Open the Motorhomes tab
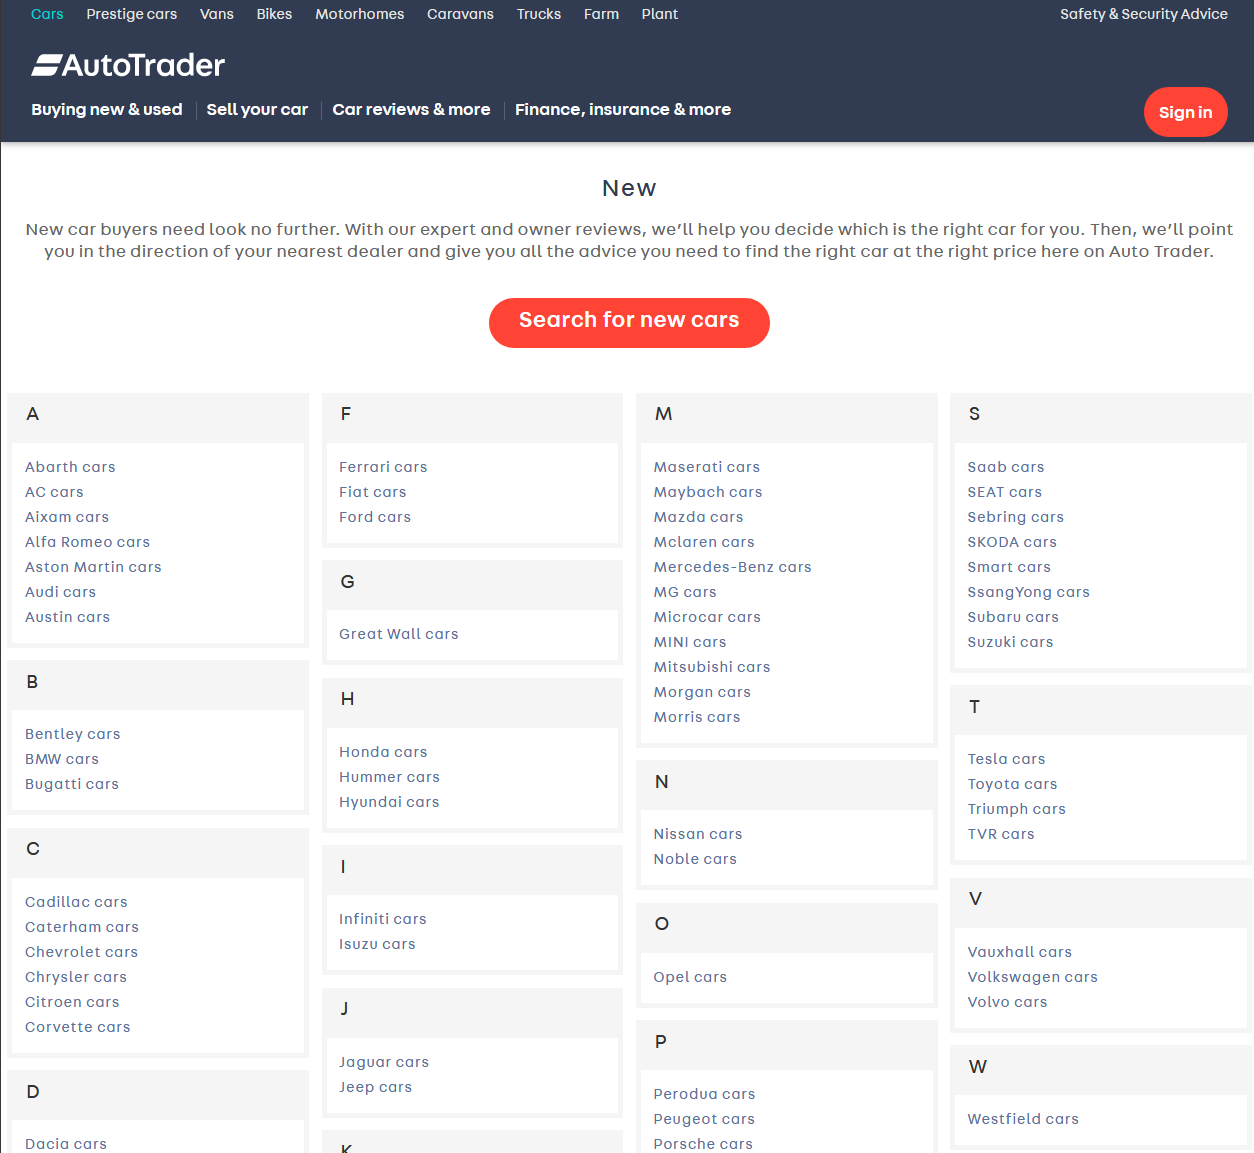The image size is (1254, 1153). [x=360, y=14]
